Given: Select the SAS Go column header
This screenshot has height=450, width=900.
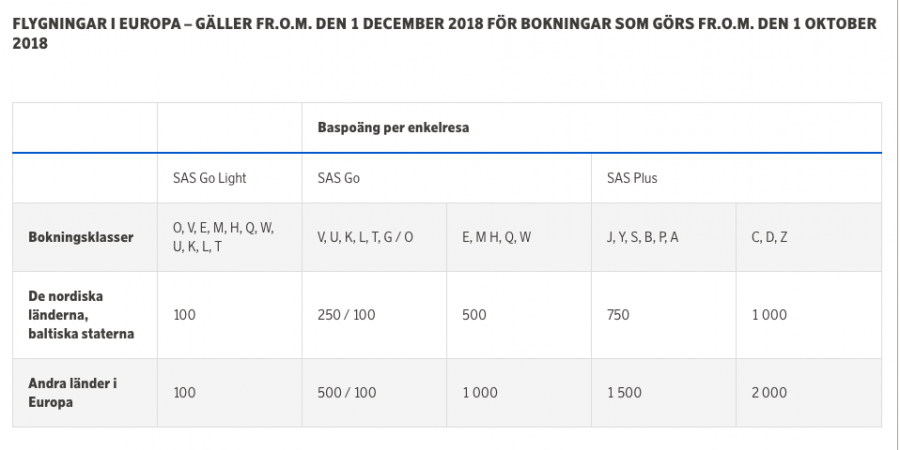Looking at the screenshot, I should (x=338, y=178).
